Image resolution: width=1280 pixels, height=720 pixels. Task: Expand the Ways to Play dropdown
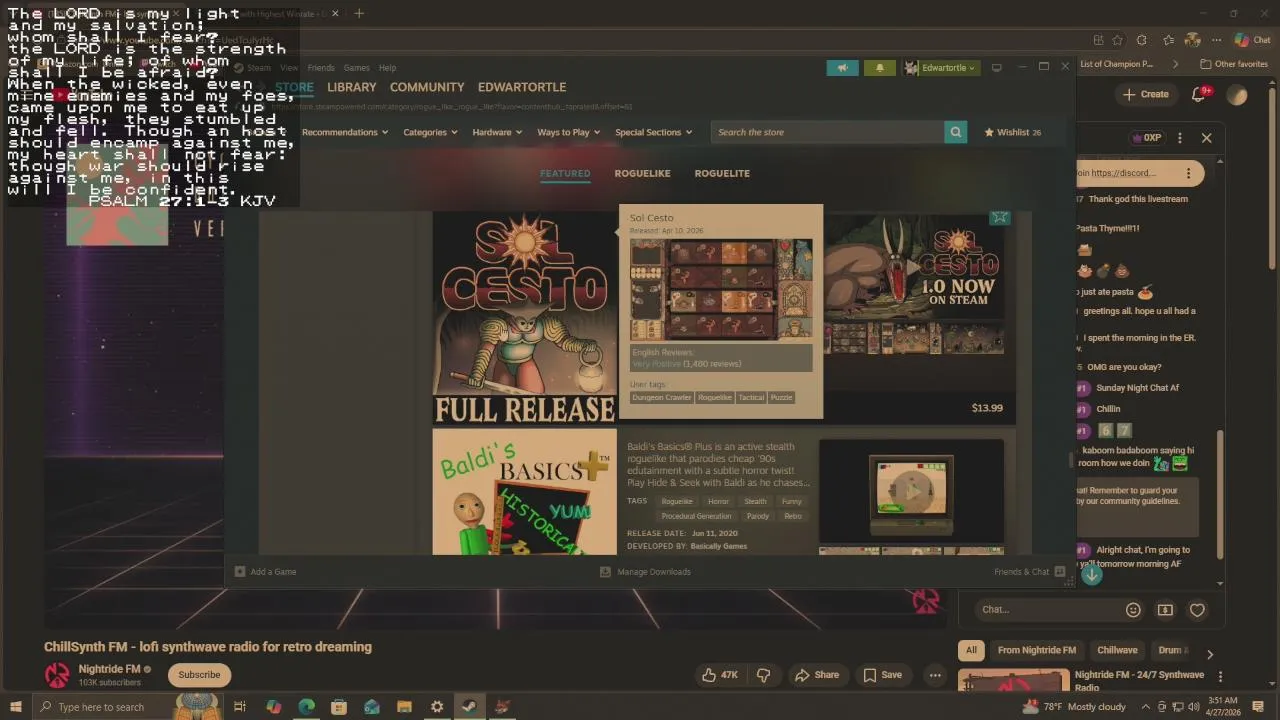(570, 132)
